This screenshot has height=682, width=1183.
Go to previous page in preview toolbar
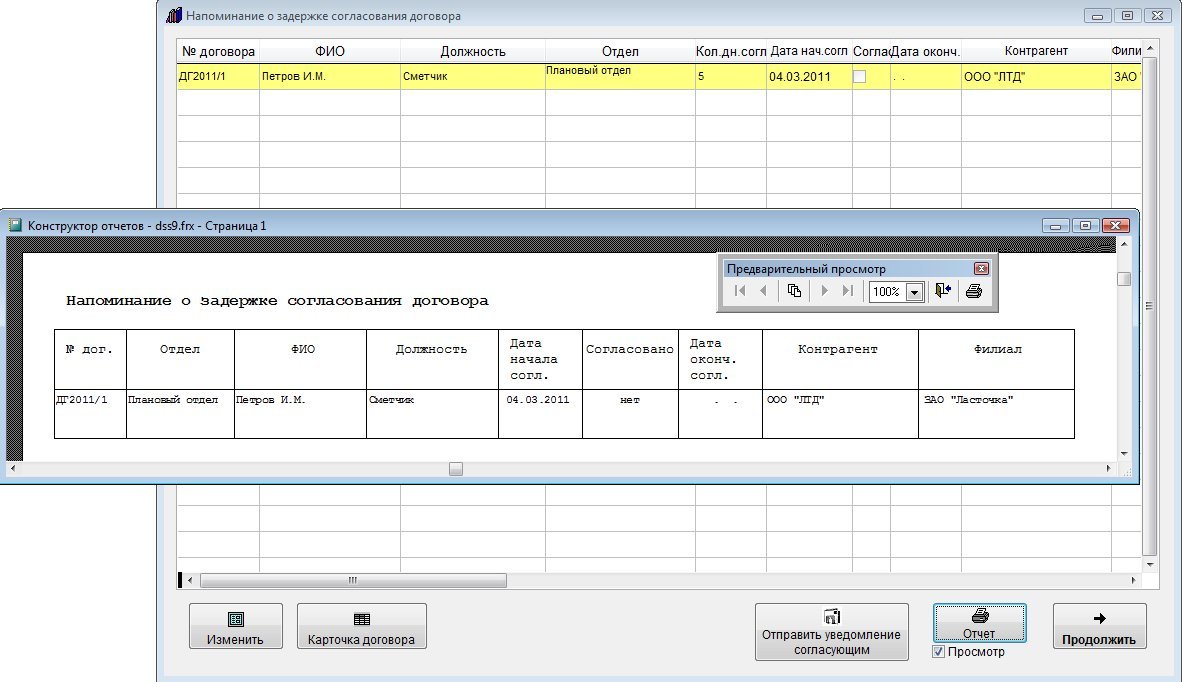[763, 292]
